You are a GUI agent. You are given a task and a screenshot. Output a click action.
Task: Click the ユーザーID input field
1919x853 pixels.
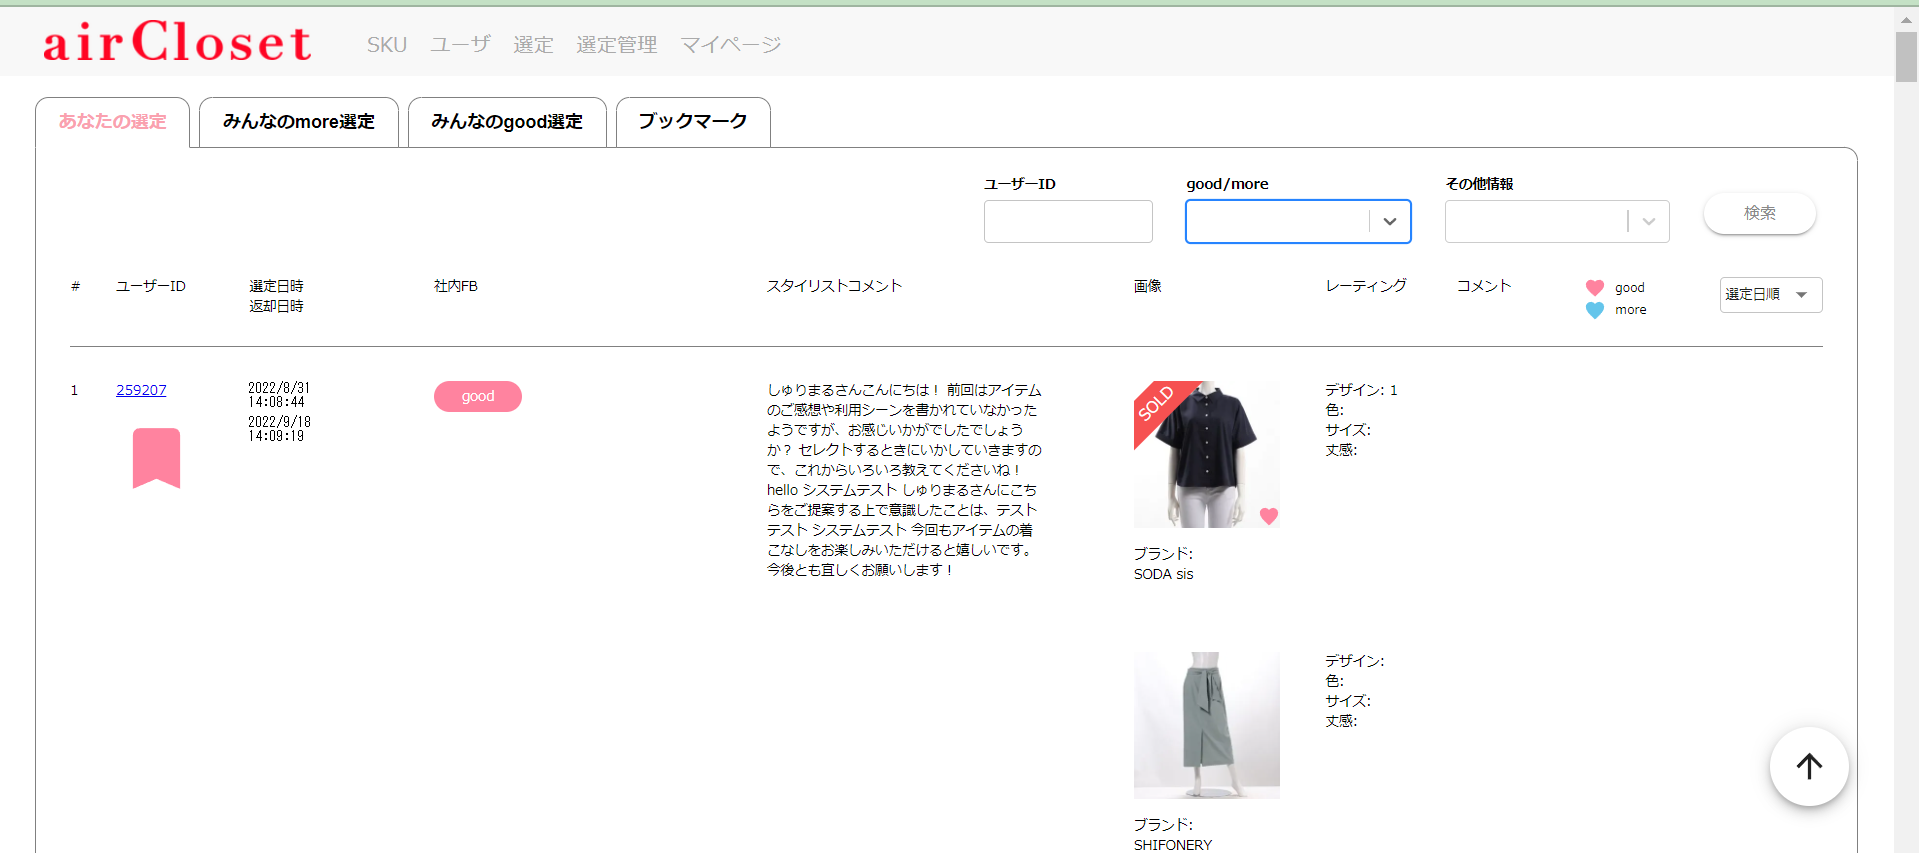click(1067, 222)
